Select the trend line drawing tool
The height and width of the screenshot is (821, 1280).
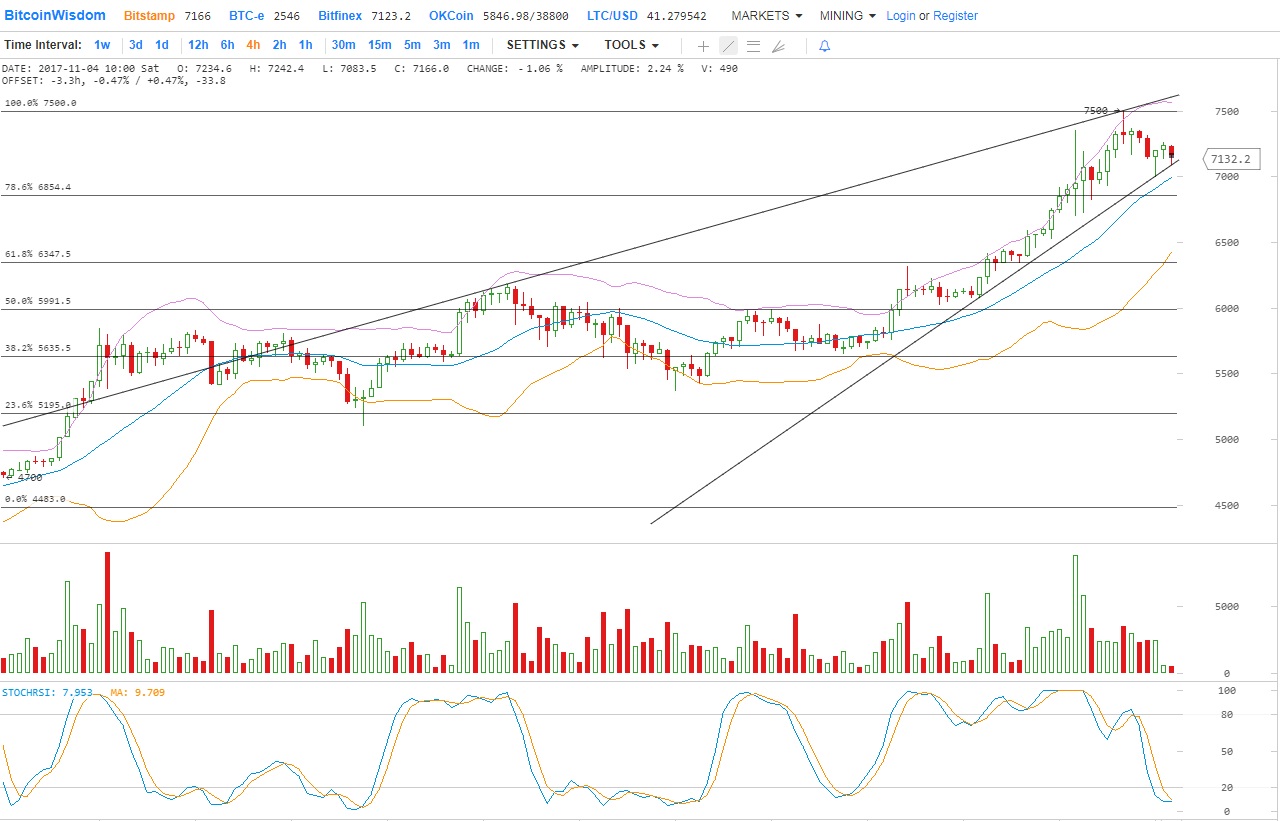(x=728, y=46)
